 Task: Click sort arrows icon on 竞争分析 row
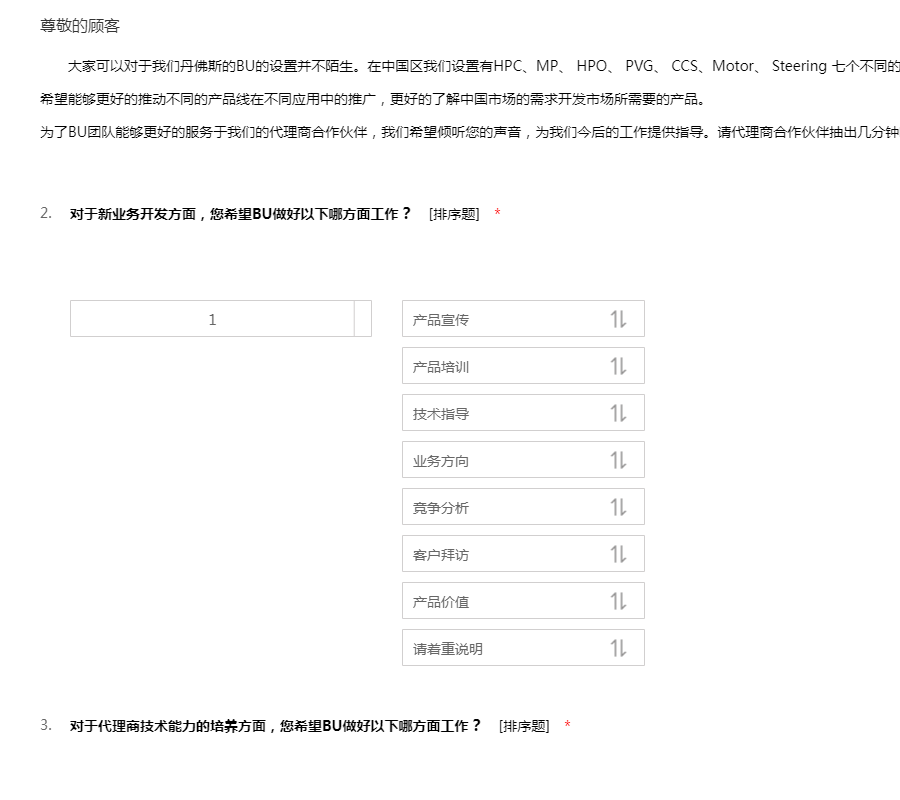tap(618, 507)
